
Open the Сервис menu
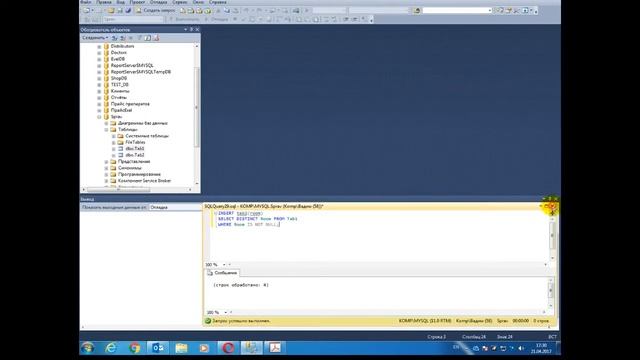pos(180,2)
